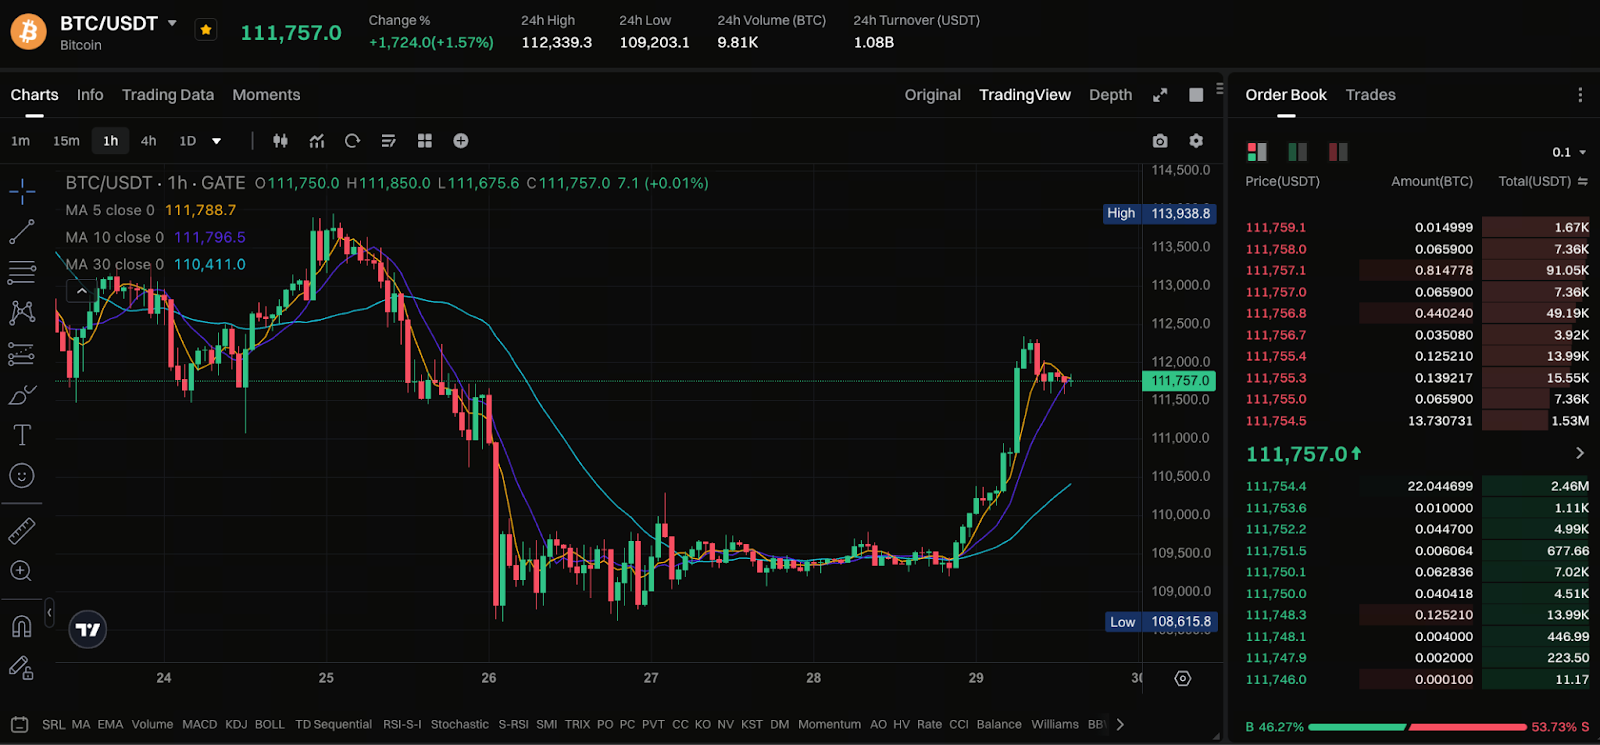Toggle Total(USDT) column display icon

pos(1583,181)
